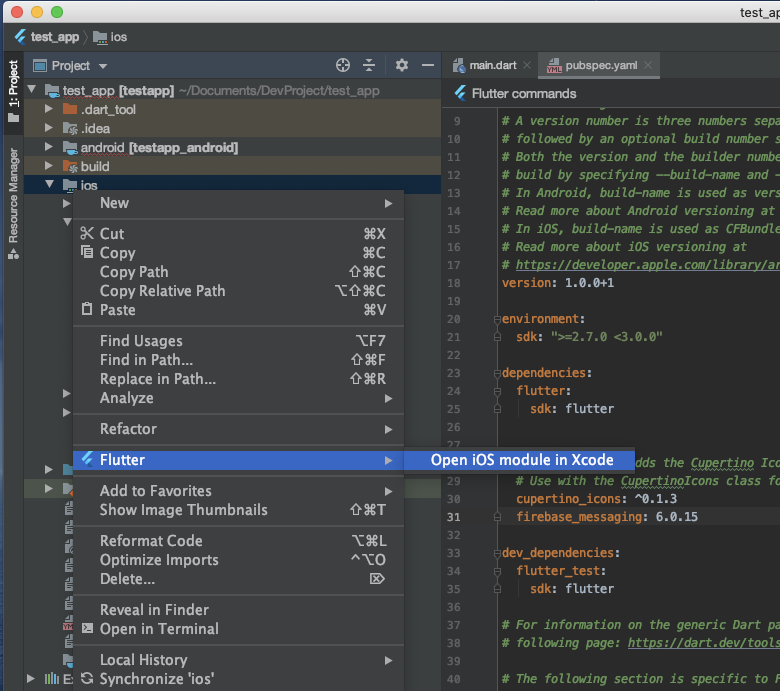Switch to the pubspec.yaml tab

[599, 65]
